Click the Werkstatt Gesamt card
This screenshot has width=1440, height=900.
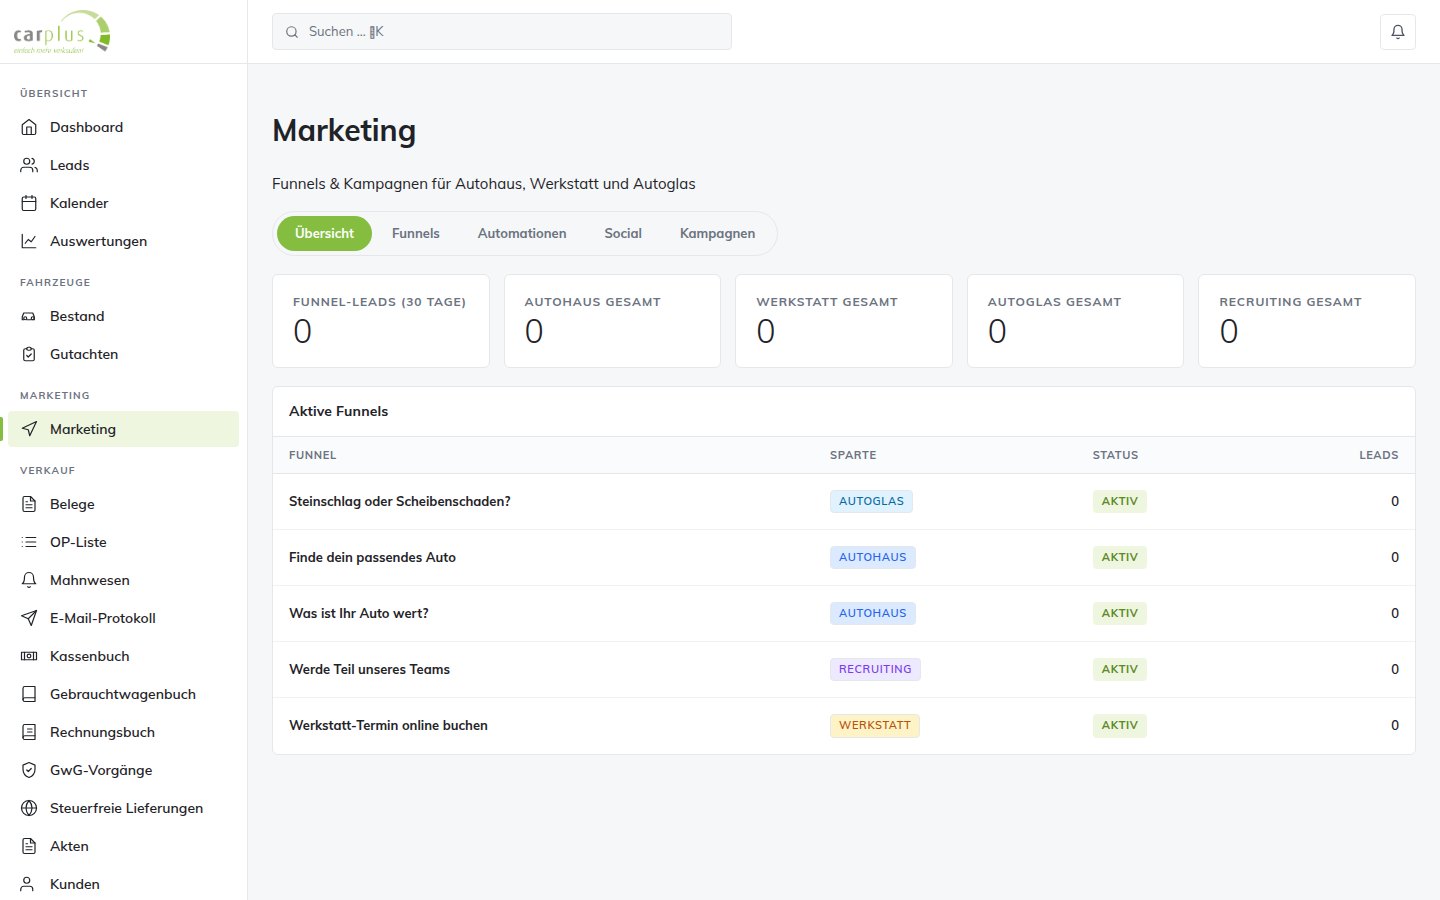(x=844, y=321)
